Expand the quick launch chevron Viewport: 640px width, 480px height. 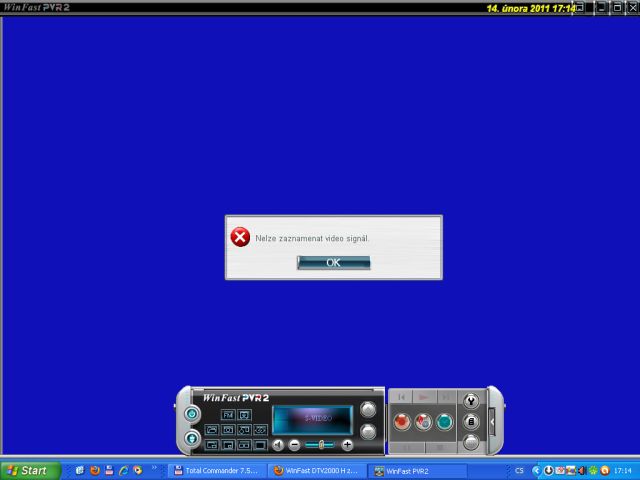click(154, 468)
